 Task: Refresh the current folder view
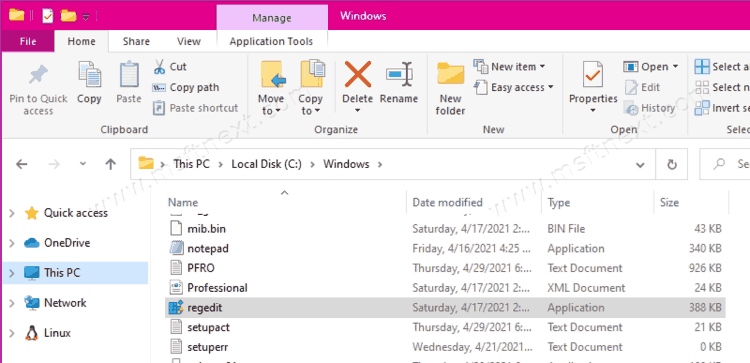[672, 165]
